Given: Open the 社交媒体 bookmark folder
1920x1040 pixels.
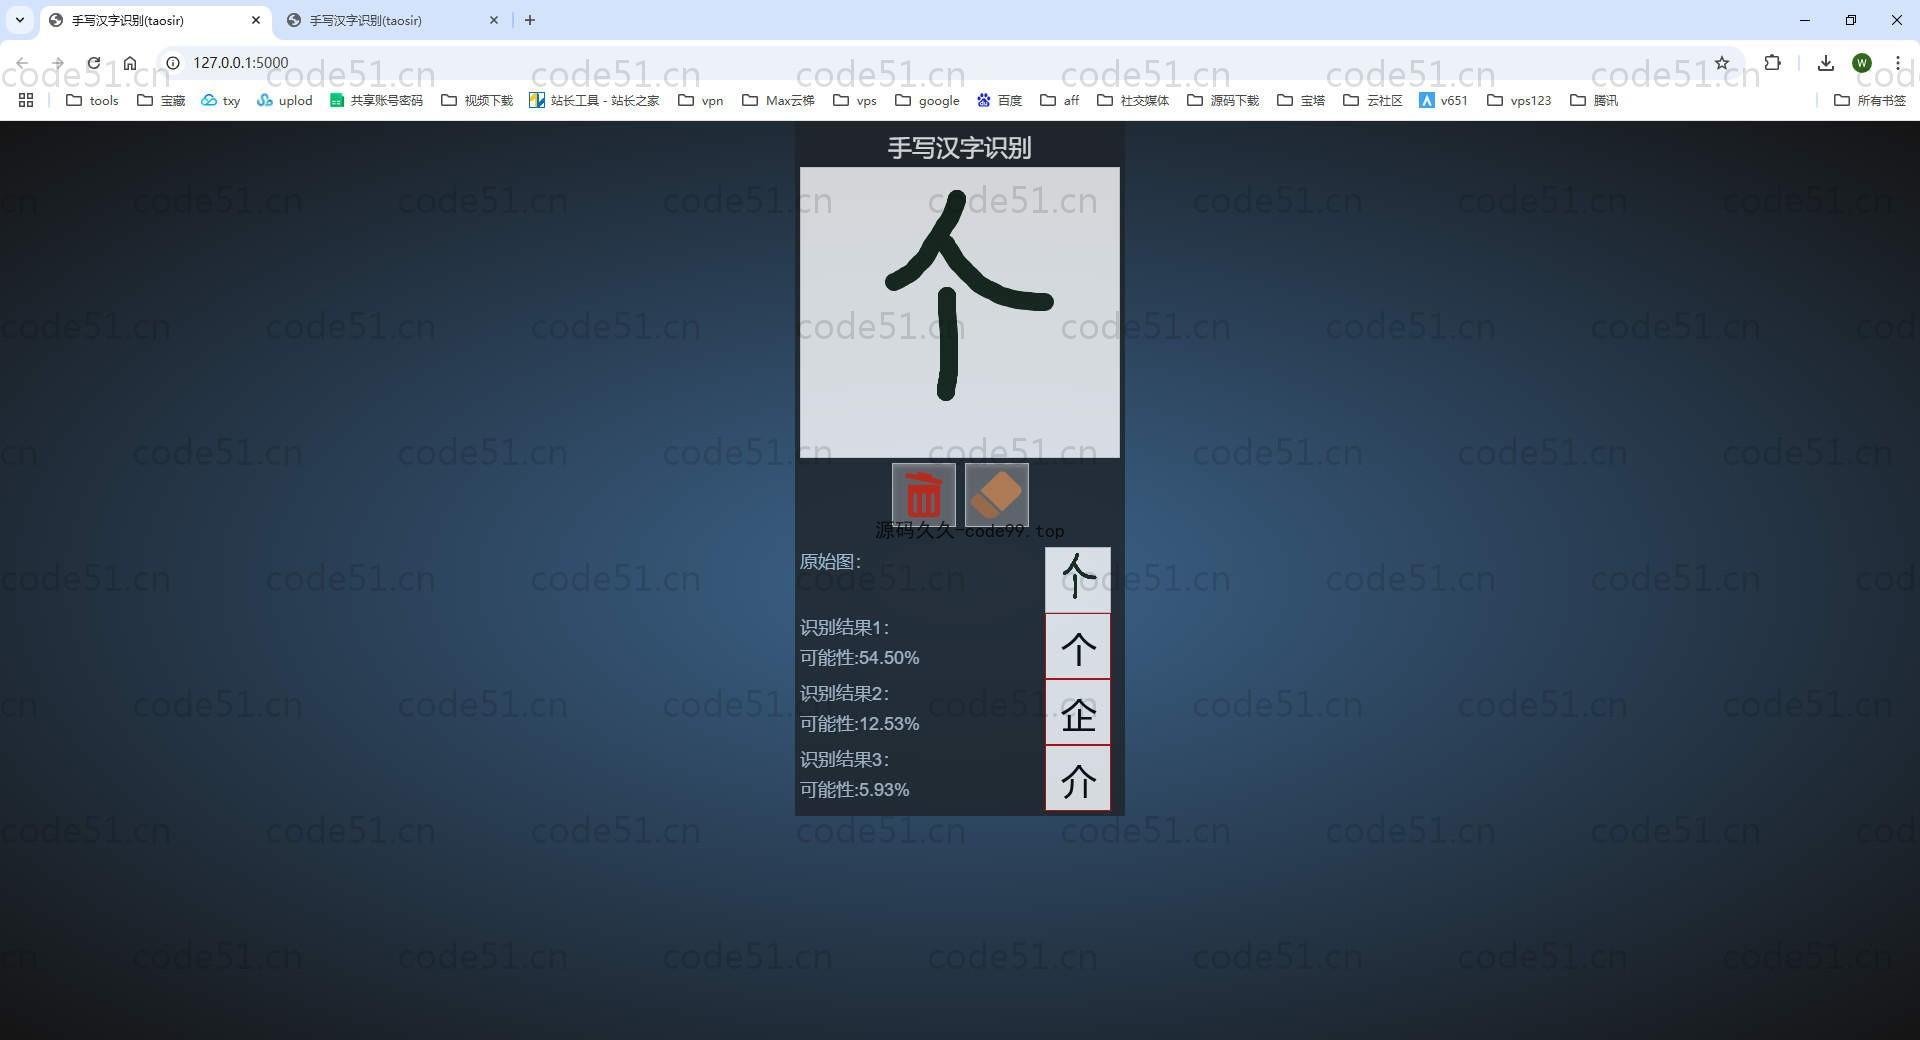Looking at the screenshot, I should click(x=1133, y=100).
